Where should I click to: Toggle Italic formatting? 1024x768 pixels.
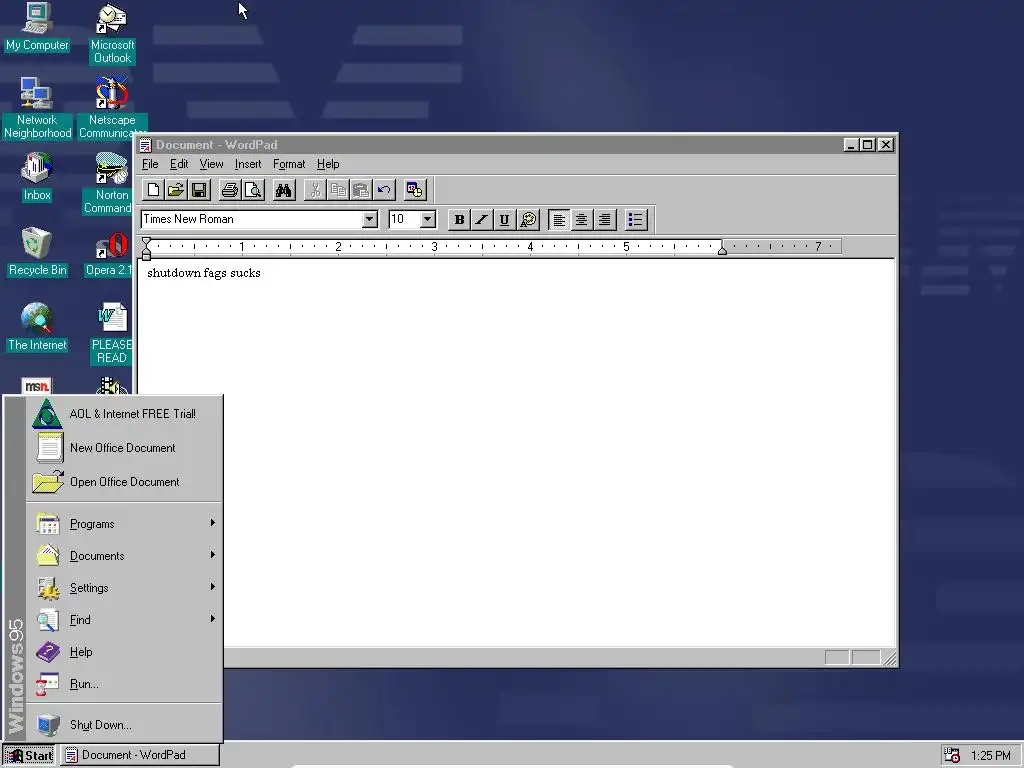point(481,219)
